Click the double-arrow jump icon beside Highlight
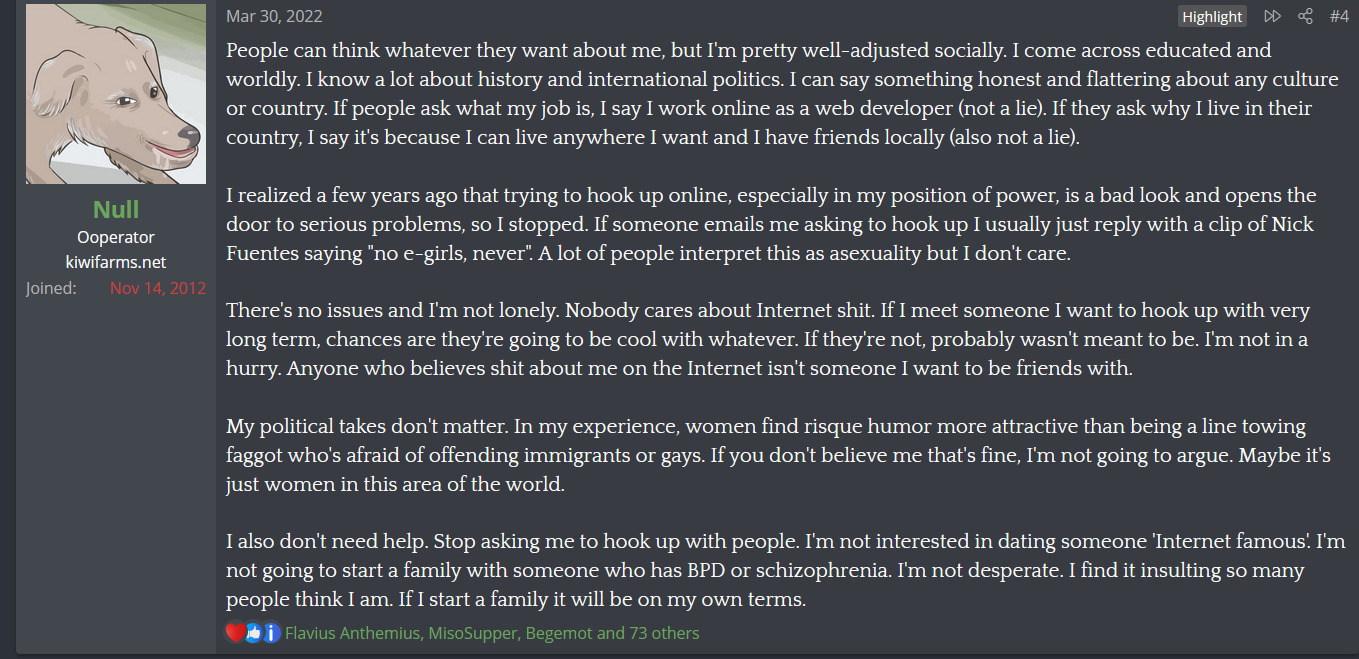 (1272, 16)
